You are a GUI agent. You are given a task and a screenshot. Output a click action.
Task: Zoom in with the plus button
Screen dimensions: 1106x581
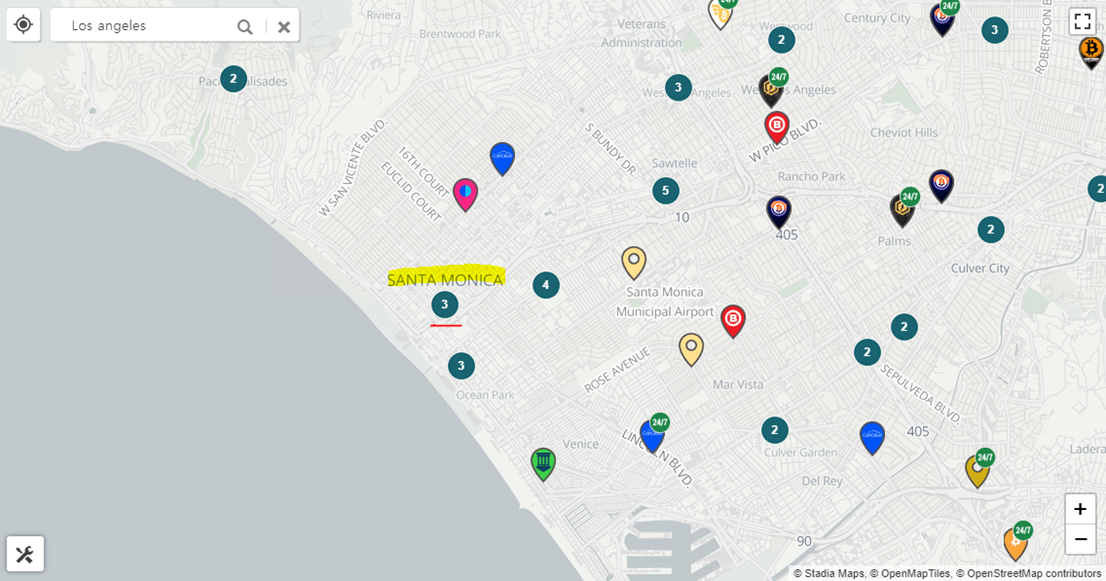[1080, 508]
